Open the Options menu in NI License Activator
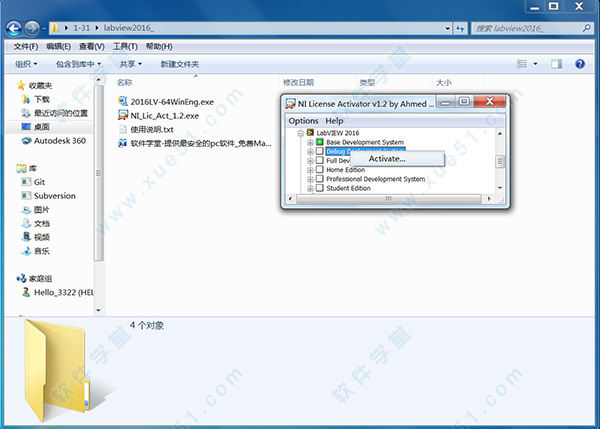The image size is (600, 429). click(303, 121)
